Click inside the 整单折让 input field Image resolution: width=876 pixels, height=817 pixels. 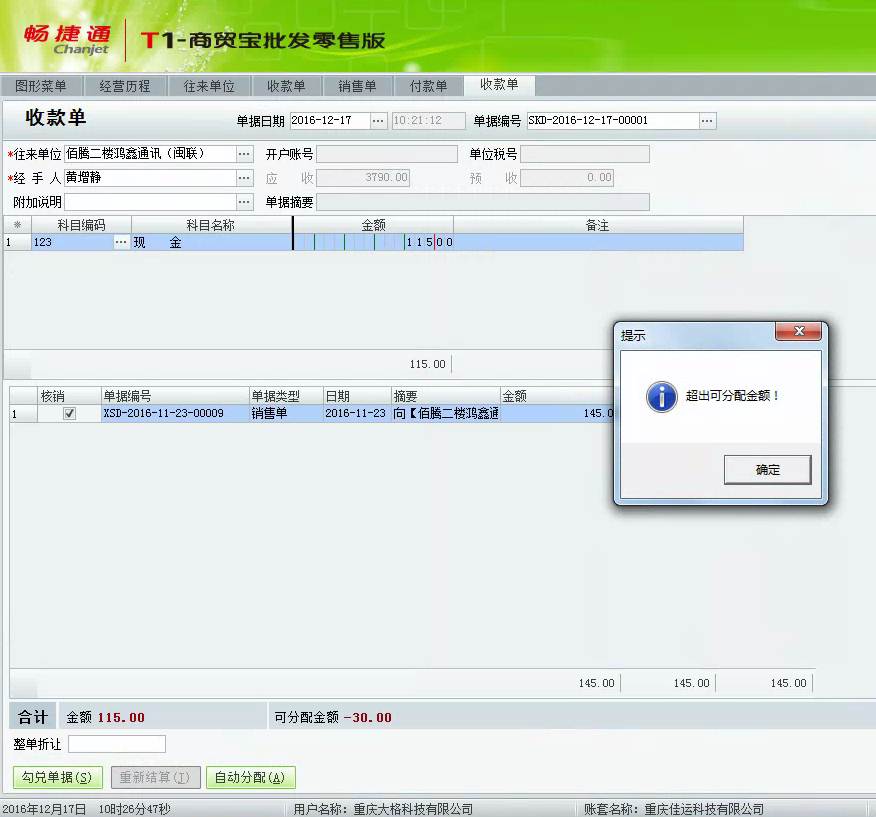click(x=116, y=744)
